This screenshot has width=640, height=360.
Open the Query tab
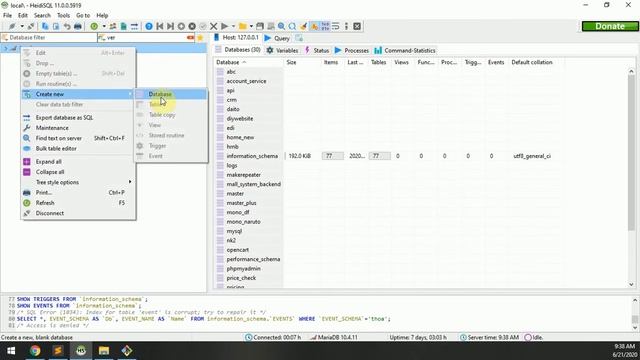point(277,38)
